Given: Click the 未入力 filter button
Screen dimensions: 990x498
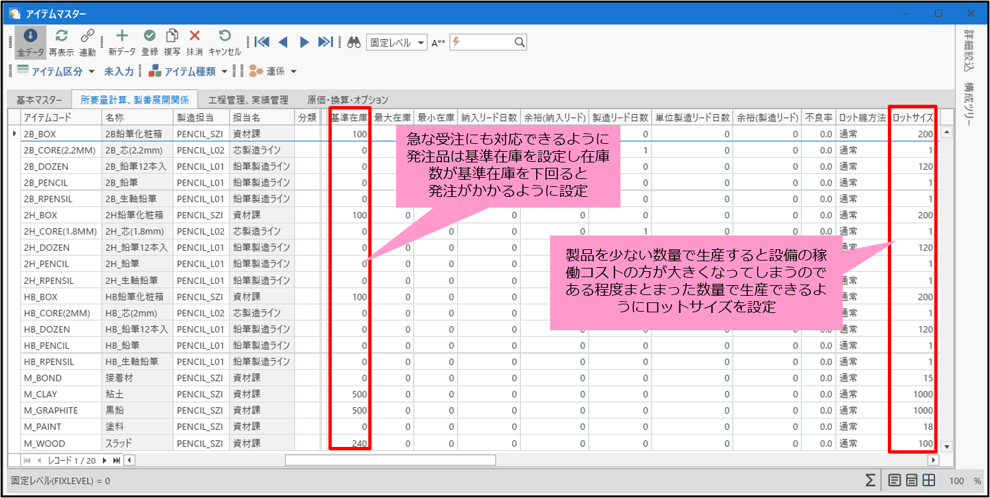Looking at the screenshot, I should pyautogui.click(x=119, y=71).
